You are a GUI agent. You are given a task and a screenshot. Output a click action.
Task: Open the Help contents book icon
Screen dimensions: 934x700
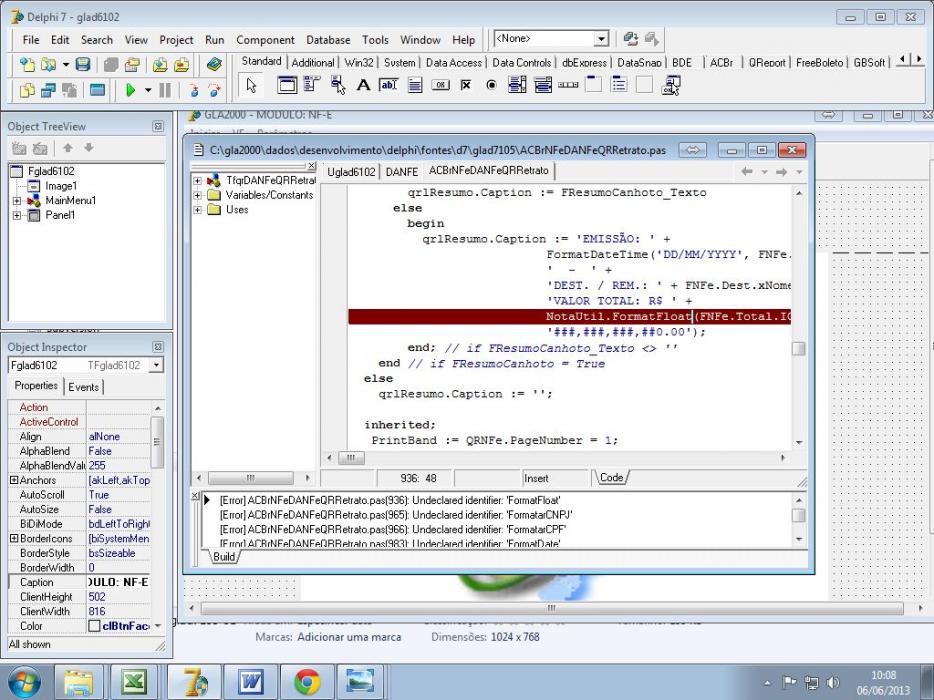[x=214, y=64]
